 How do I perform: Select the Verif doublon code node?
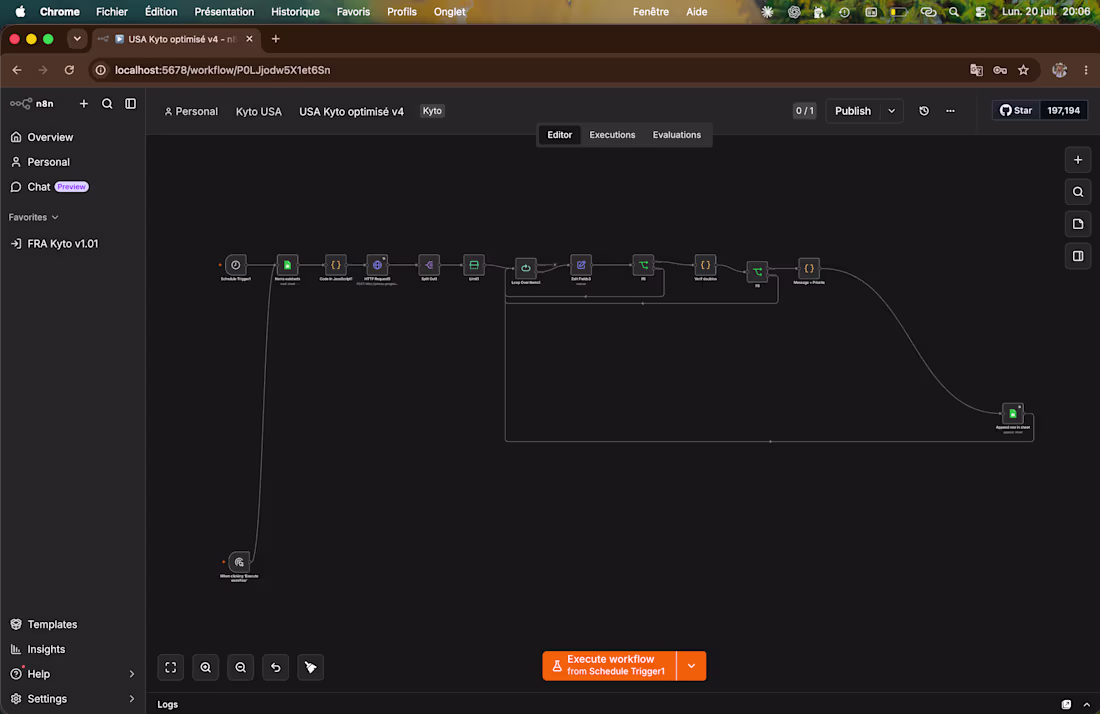click(705, 265)
